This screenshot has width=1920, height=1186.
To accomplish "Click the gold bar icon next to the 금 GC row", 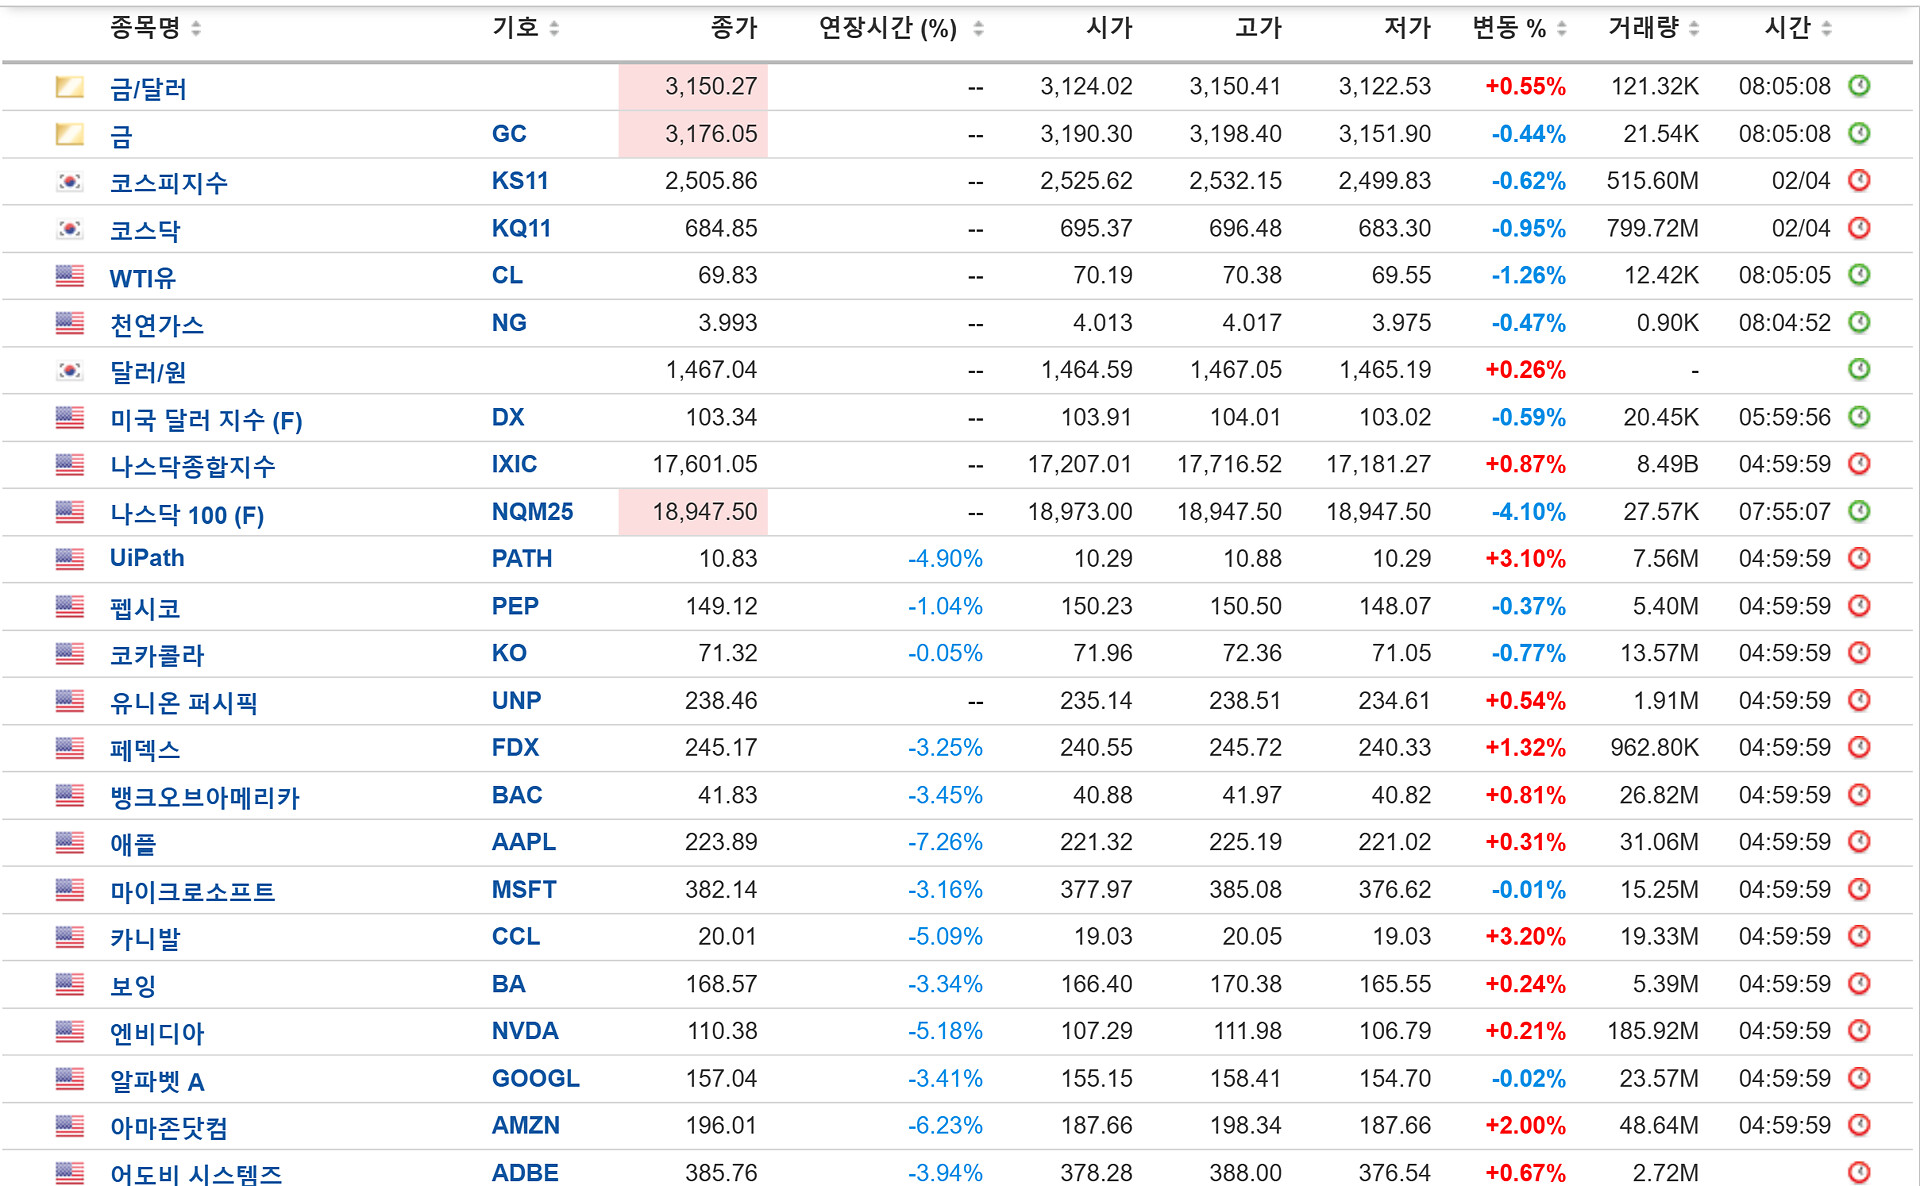I will (x=69, y=134).
